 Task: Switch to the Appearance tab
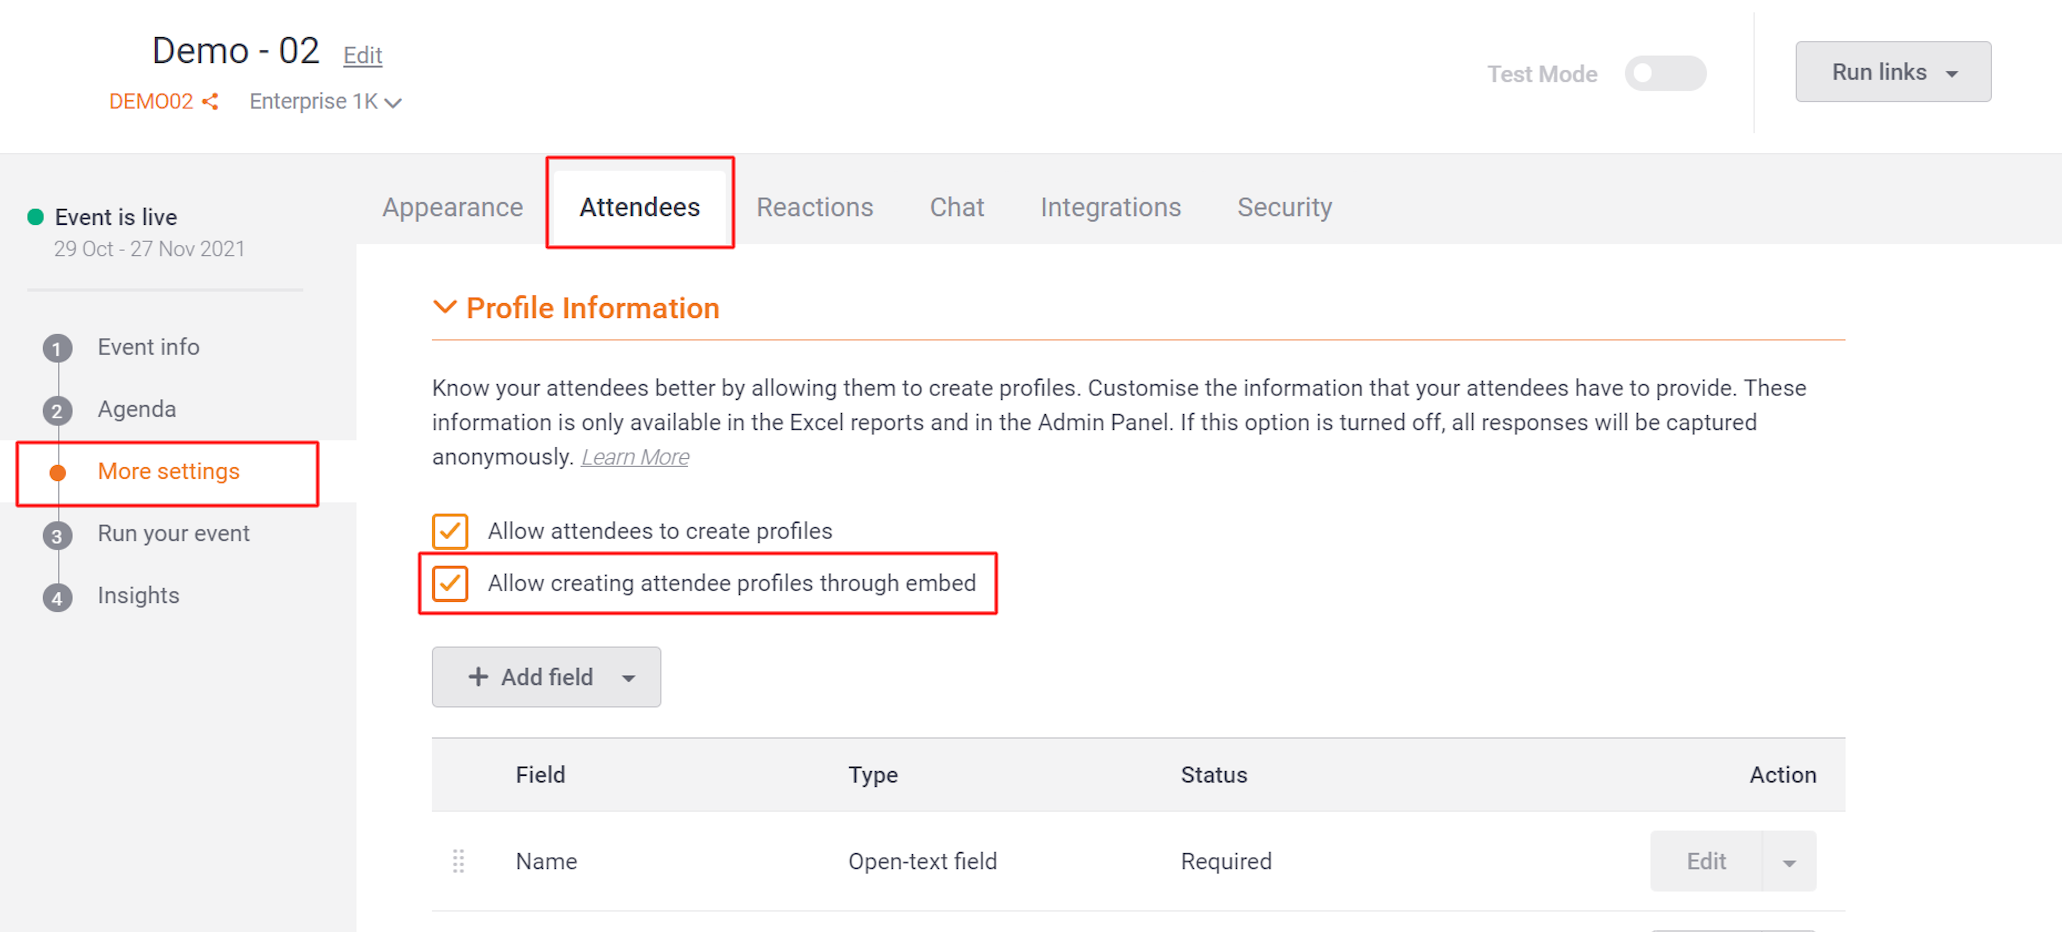pos(452,207)
